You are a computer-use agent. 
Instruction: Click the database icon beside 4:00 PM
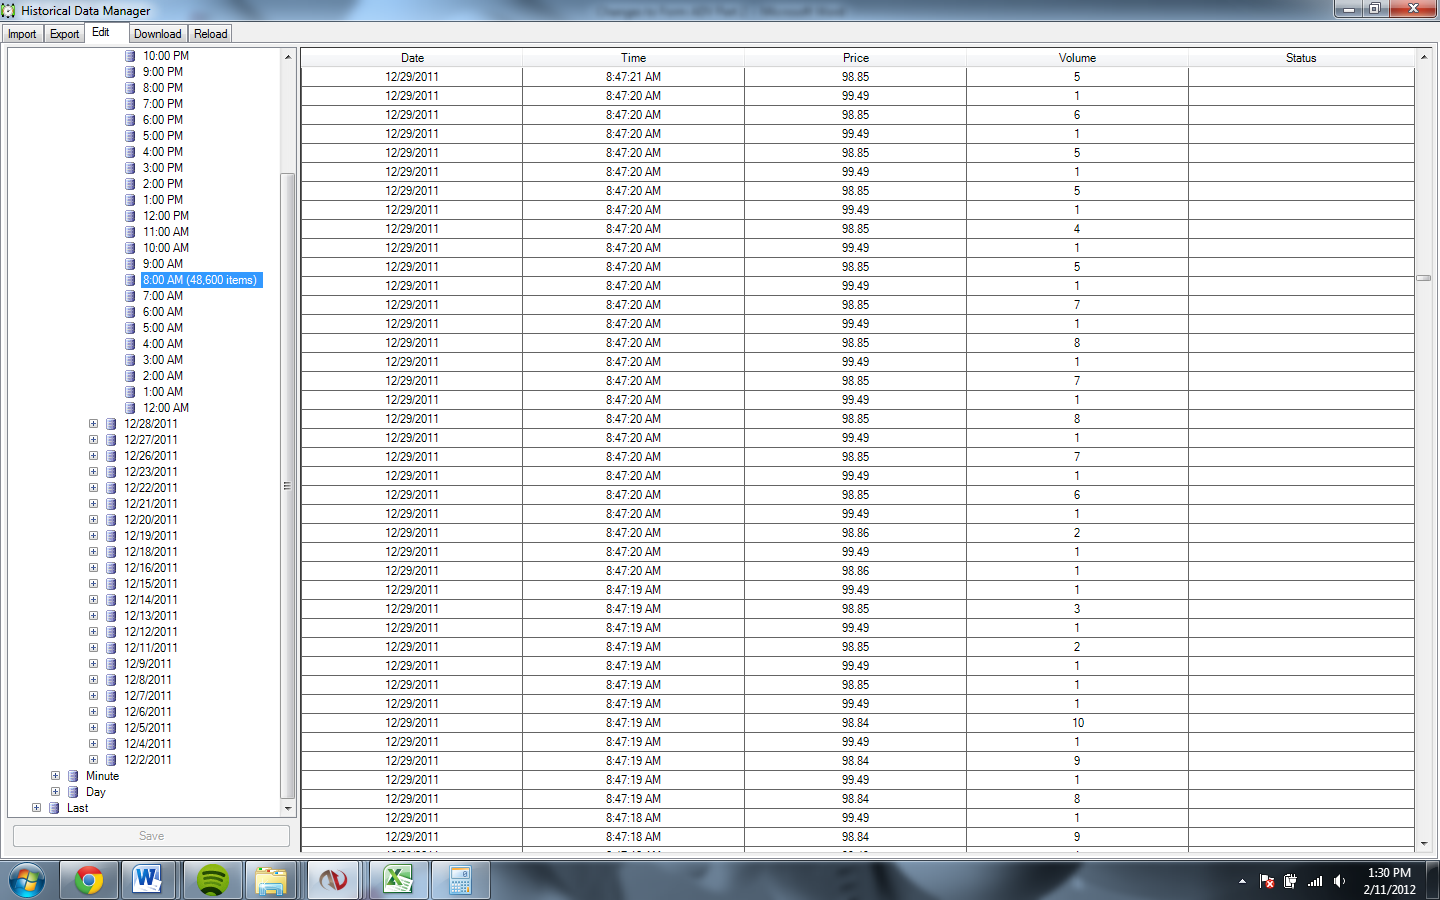130,152
